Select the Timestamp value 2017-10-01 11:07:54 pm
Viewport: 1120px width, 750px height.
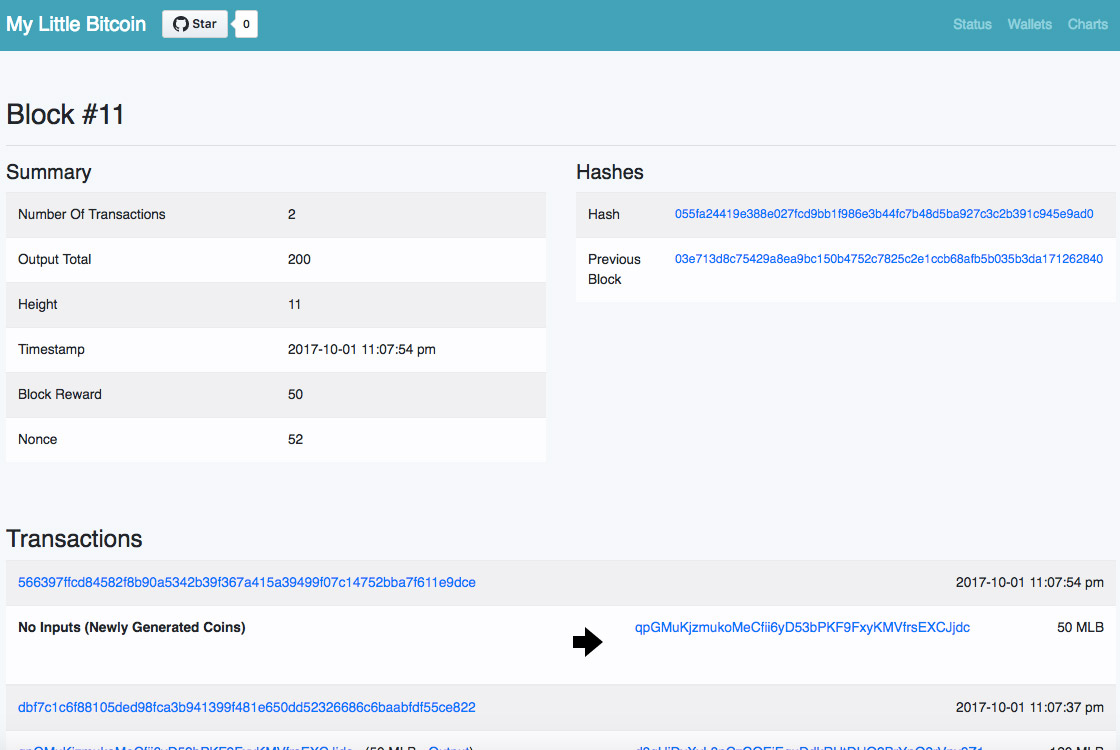click(361, 349)
